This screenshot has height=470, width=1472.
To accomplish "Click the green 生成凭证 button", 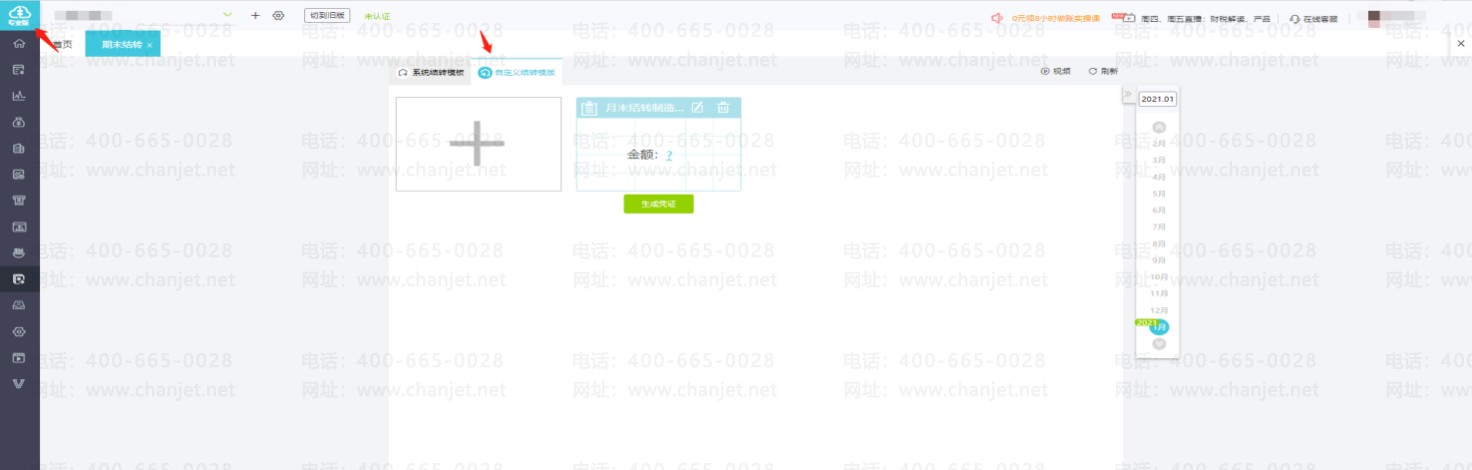I will point(658,204).
